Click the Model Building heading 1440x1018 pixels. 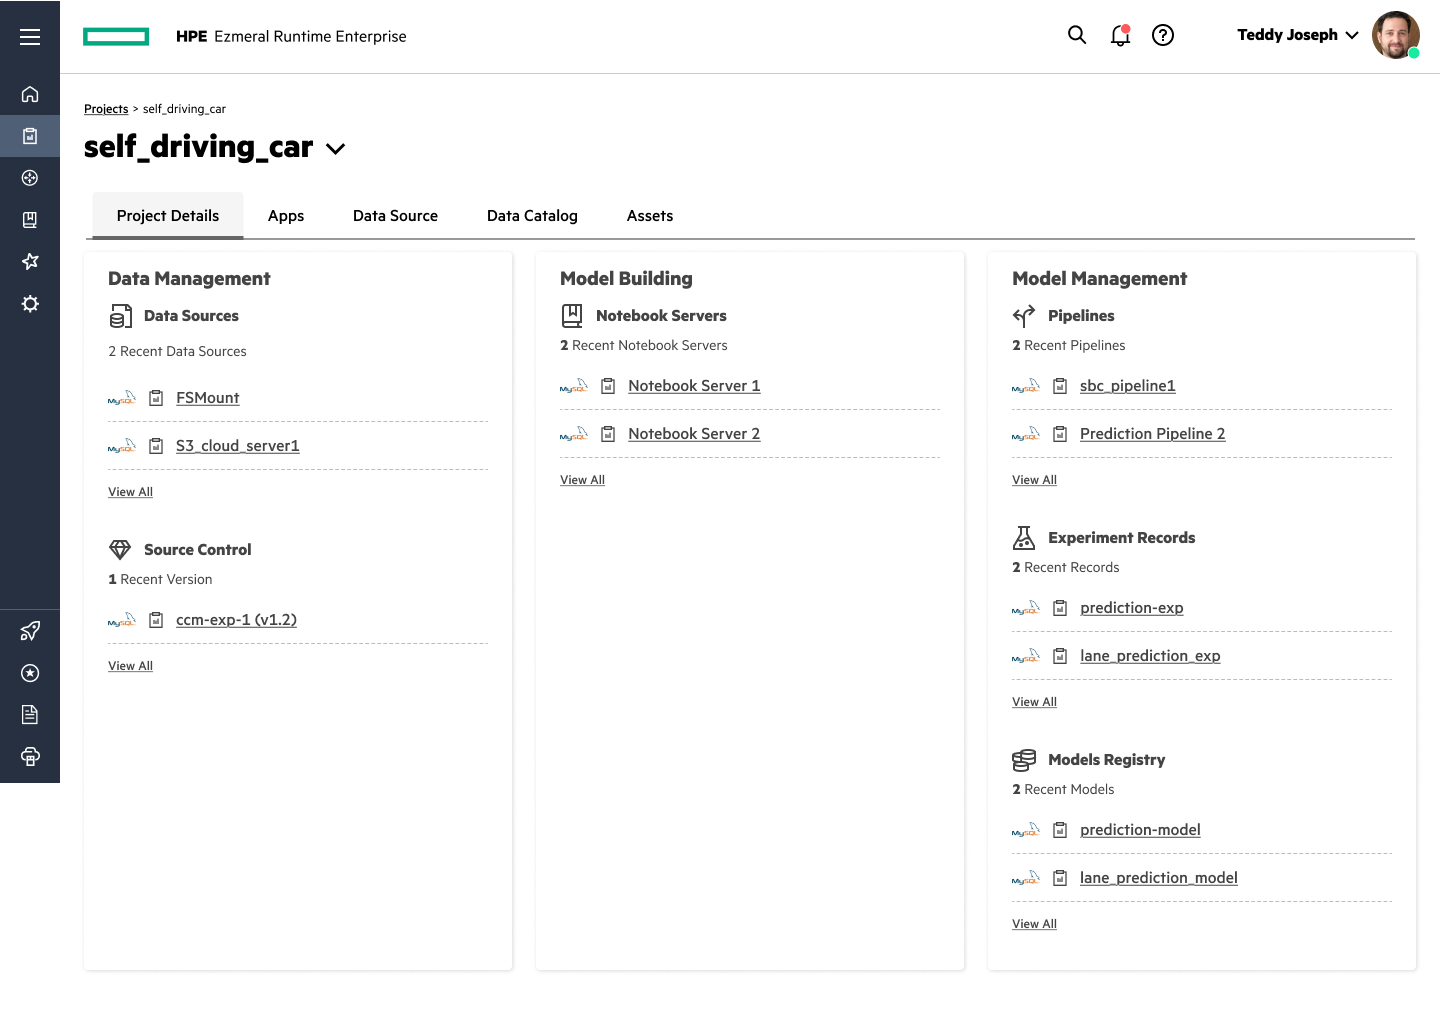(x=626, y=279)
